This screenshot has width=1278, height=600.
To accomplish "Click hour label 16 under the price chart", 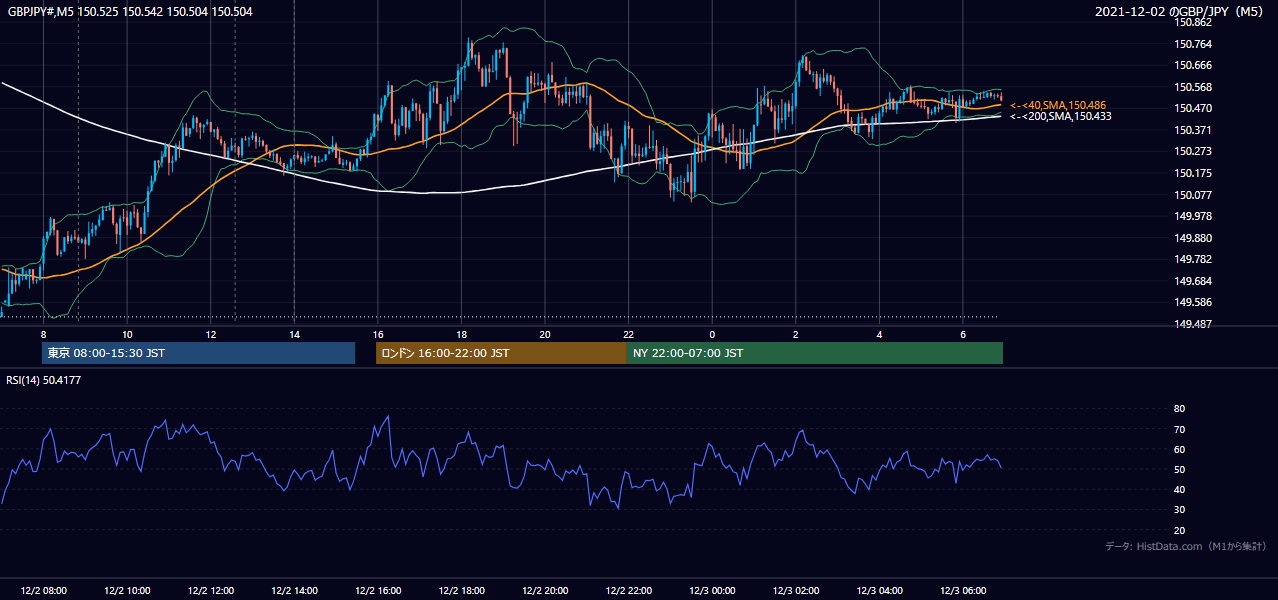I will (377, 333).
